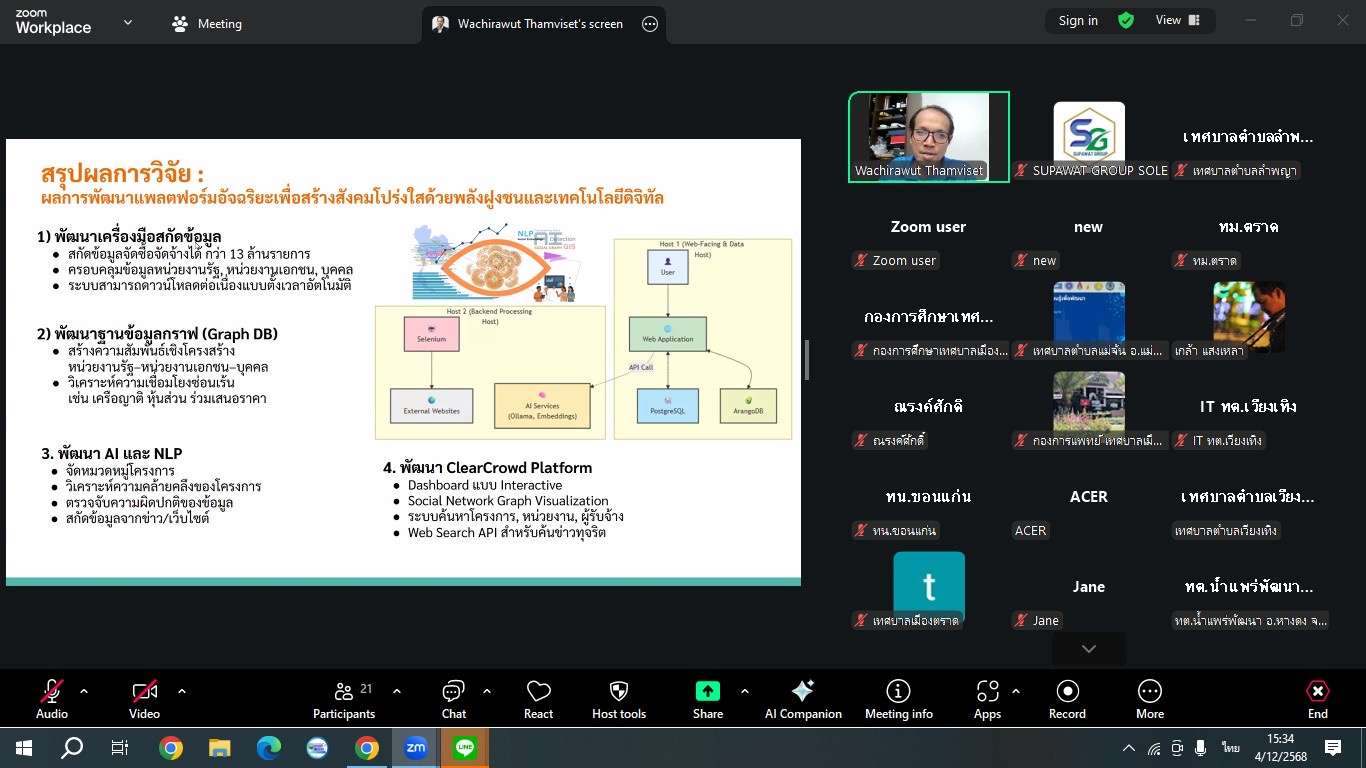Expand audio options arrow next to Audio
1366x768 pixels.
84,691
